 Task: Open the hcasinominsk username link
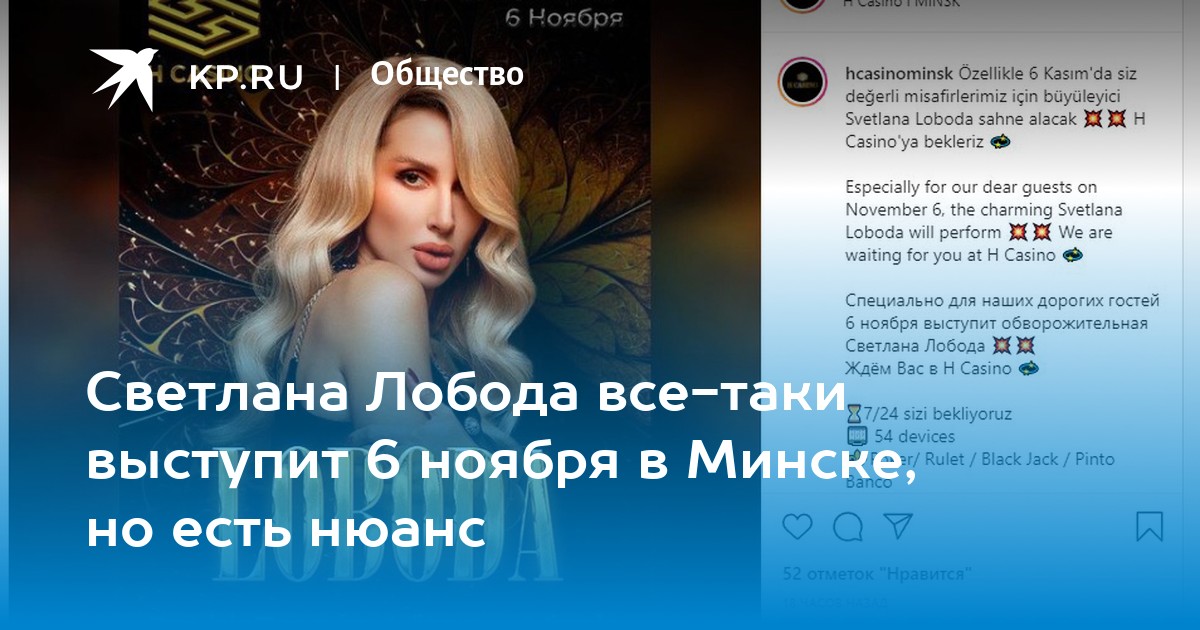pos(899,73)
